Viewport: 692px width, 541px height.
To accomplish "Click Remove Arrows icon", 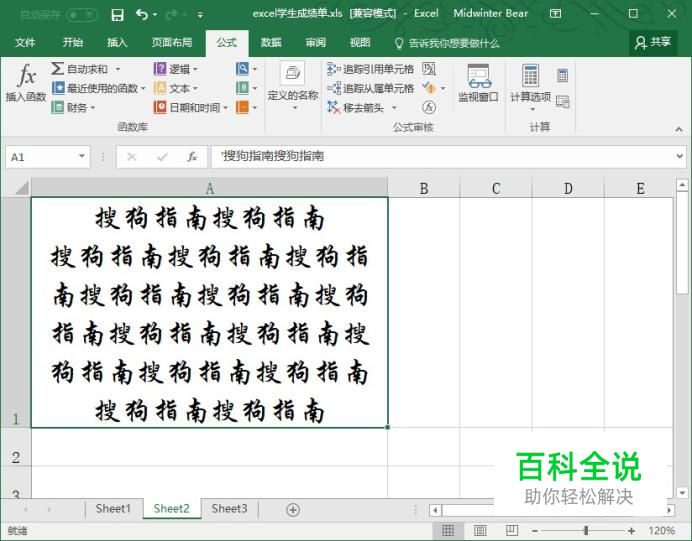I will coord(334,107).
